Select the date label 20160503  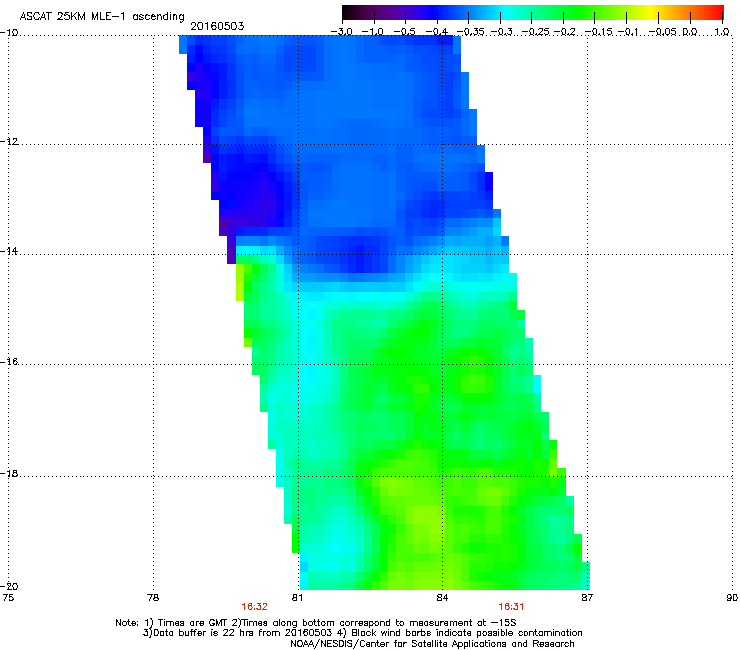coord(217,26)
